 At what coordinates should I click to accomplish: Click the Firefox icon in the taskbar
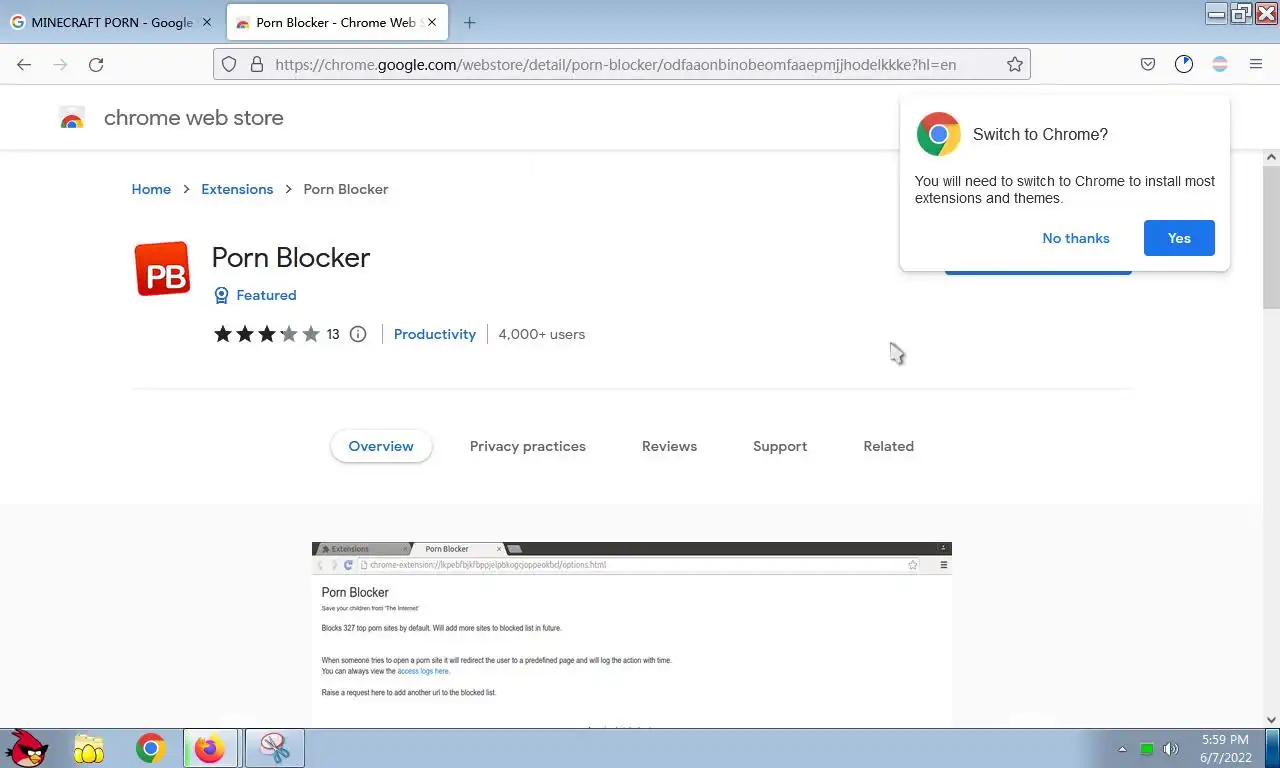click(210, 748)
